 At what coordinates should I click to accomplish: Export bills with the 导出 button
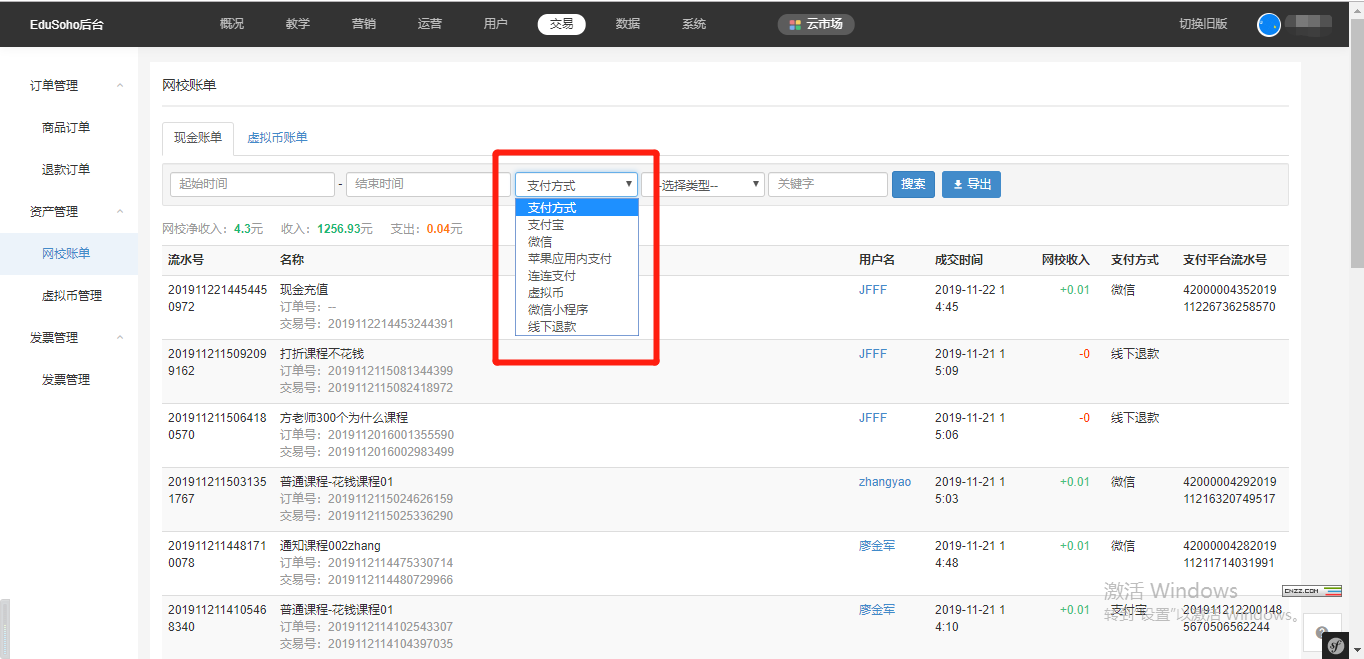click(971, 184)
